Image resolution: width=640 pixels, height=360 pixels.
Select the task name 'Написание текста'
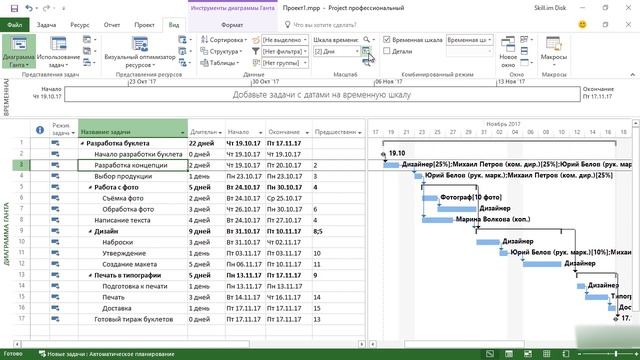click(122, 220)
